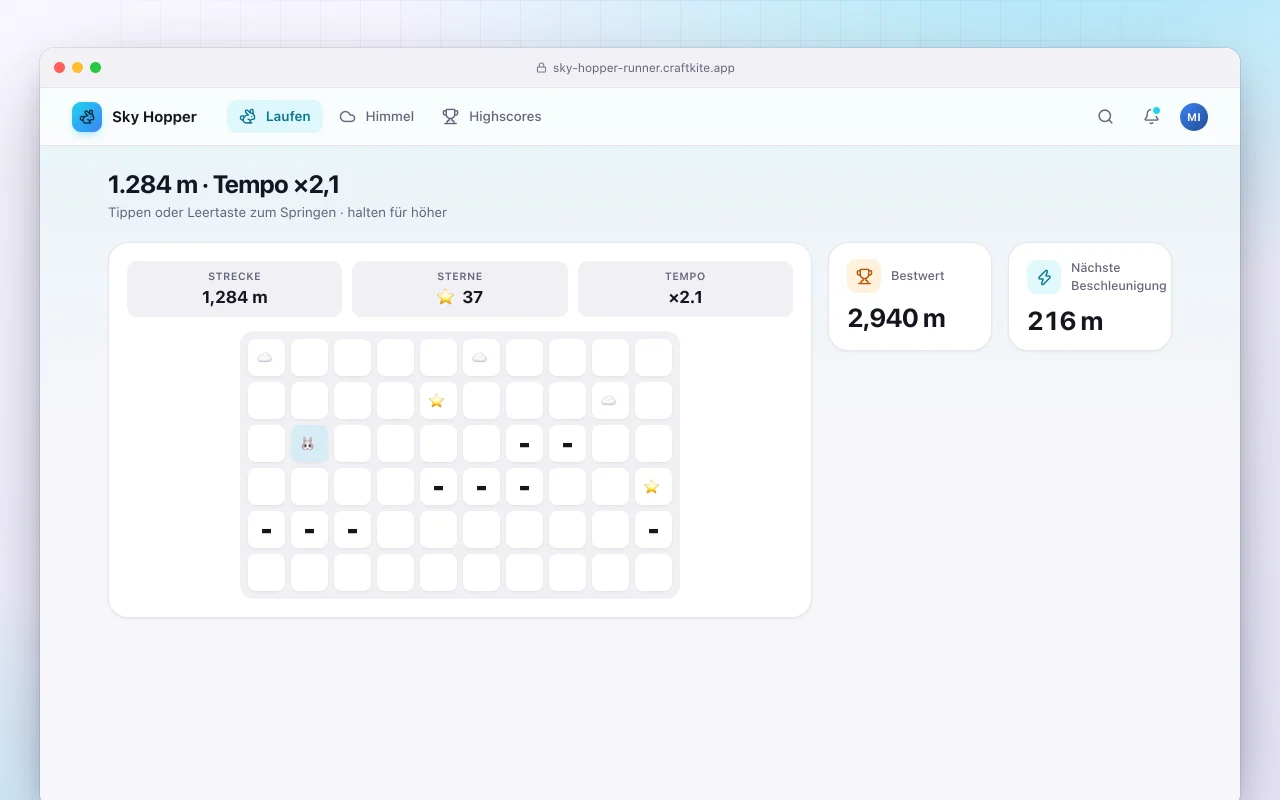Click the star tile in the grid's fourth row
This screenshot has width=1280, height=800.
[x=653, y=487]
